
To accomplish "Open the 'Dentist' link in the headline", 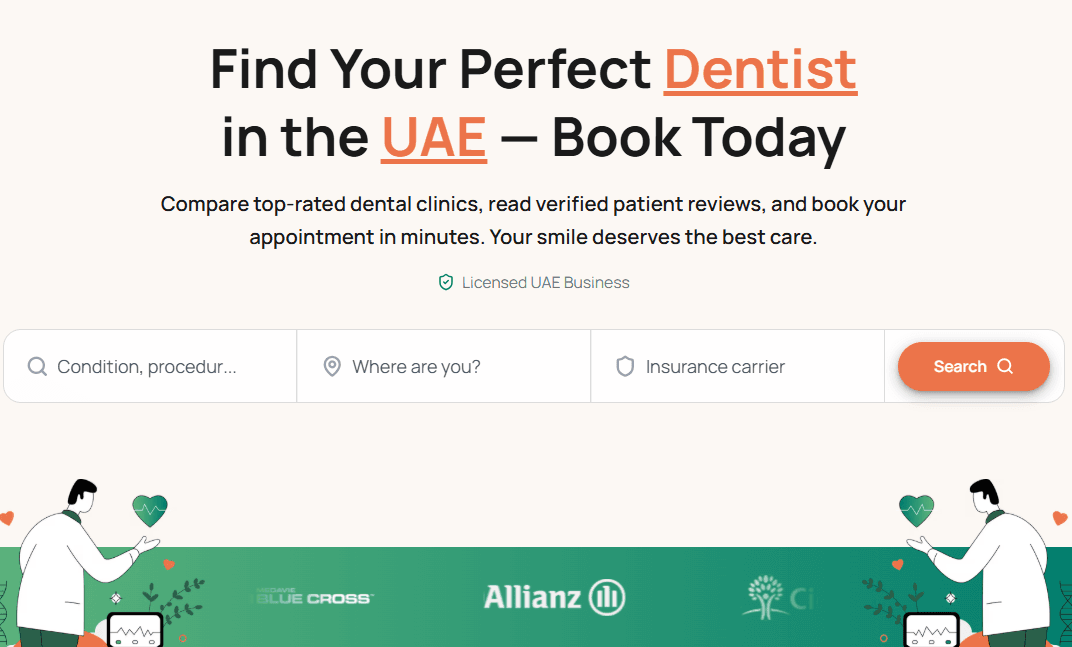I will tap(759, 69).
